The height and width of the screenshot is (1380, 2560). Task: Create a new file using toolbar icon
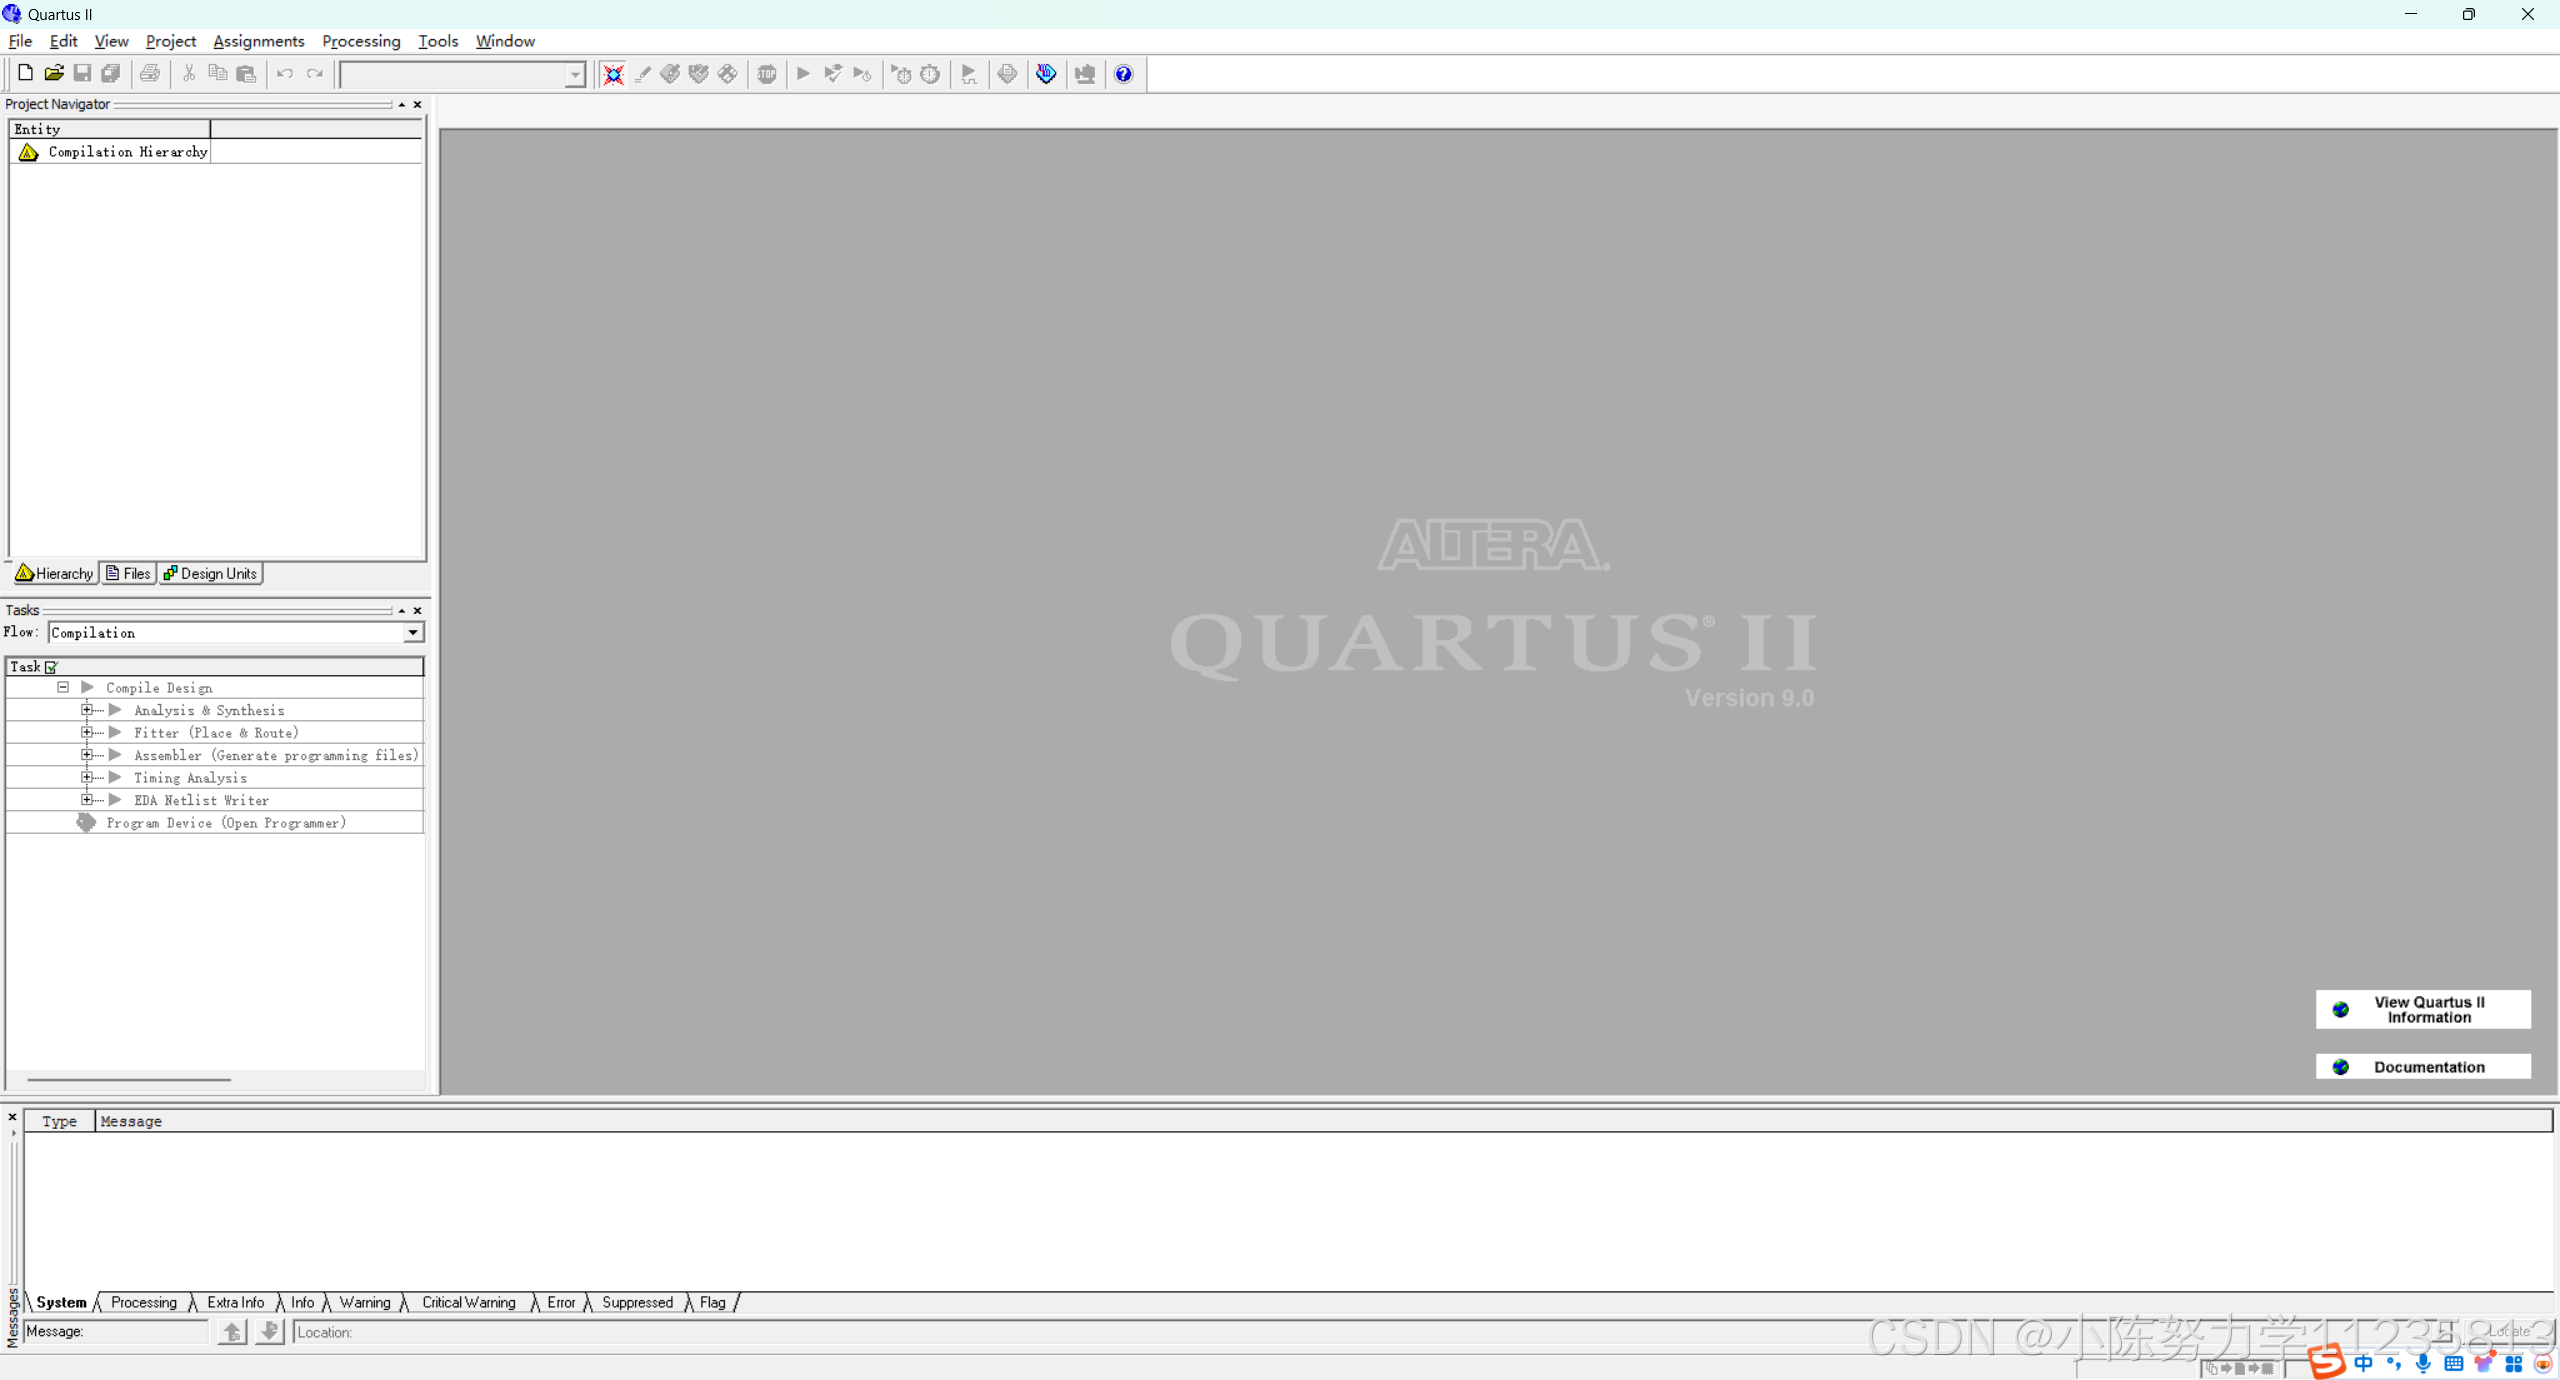click(24, 73)
